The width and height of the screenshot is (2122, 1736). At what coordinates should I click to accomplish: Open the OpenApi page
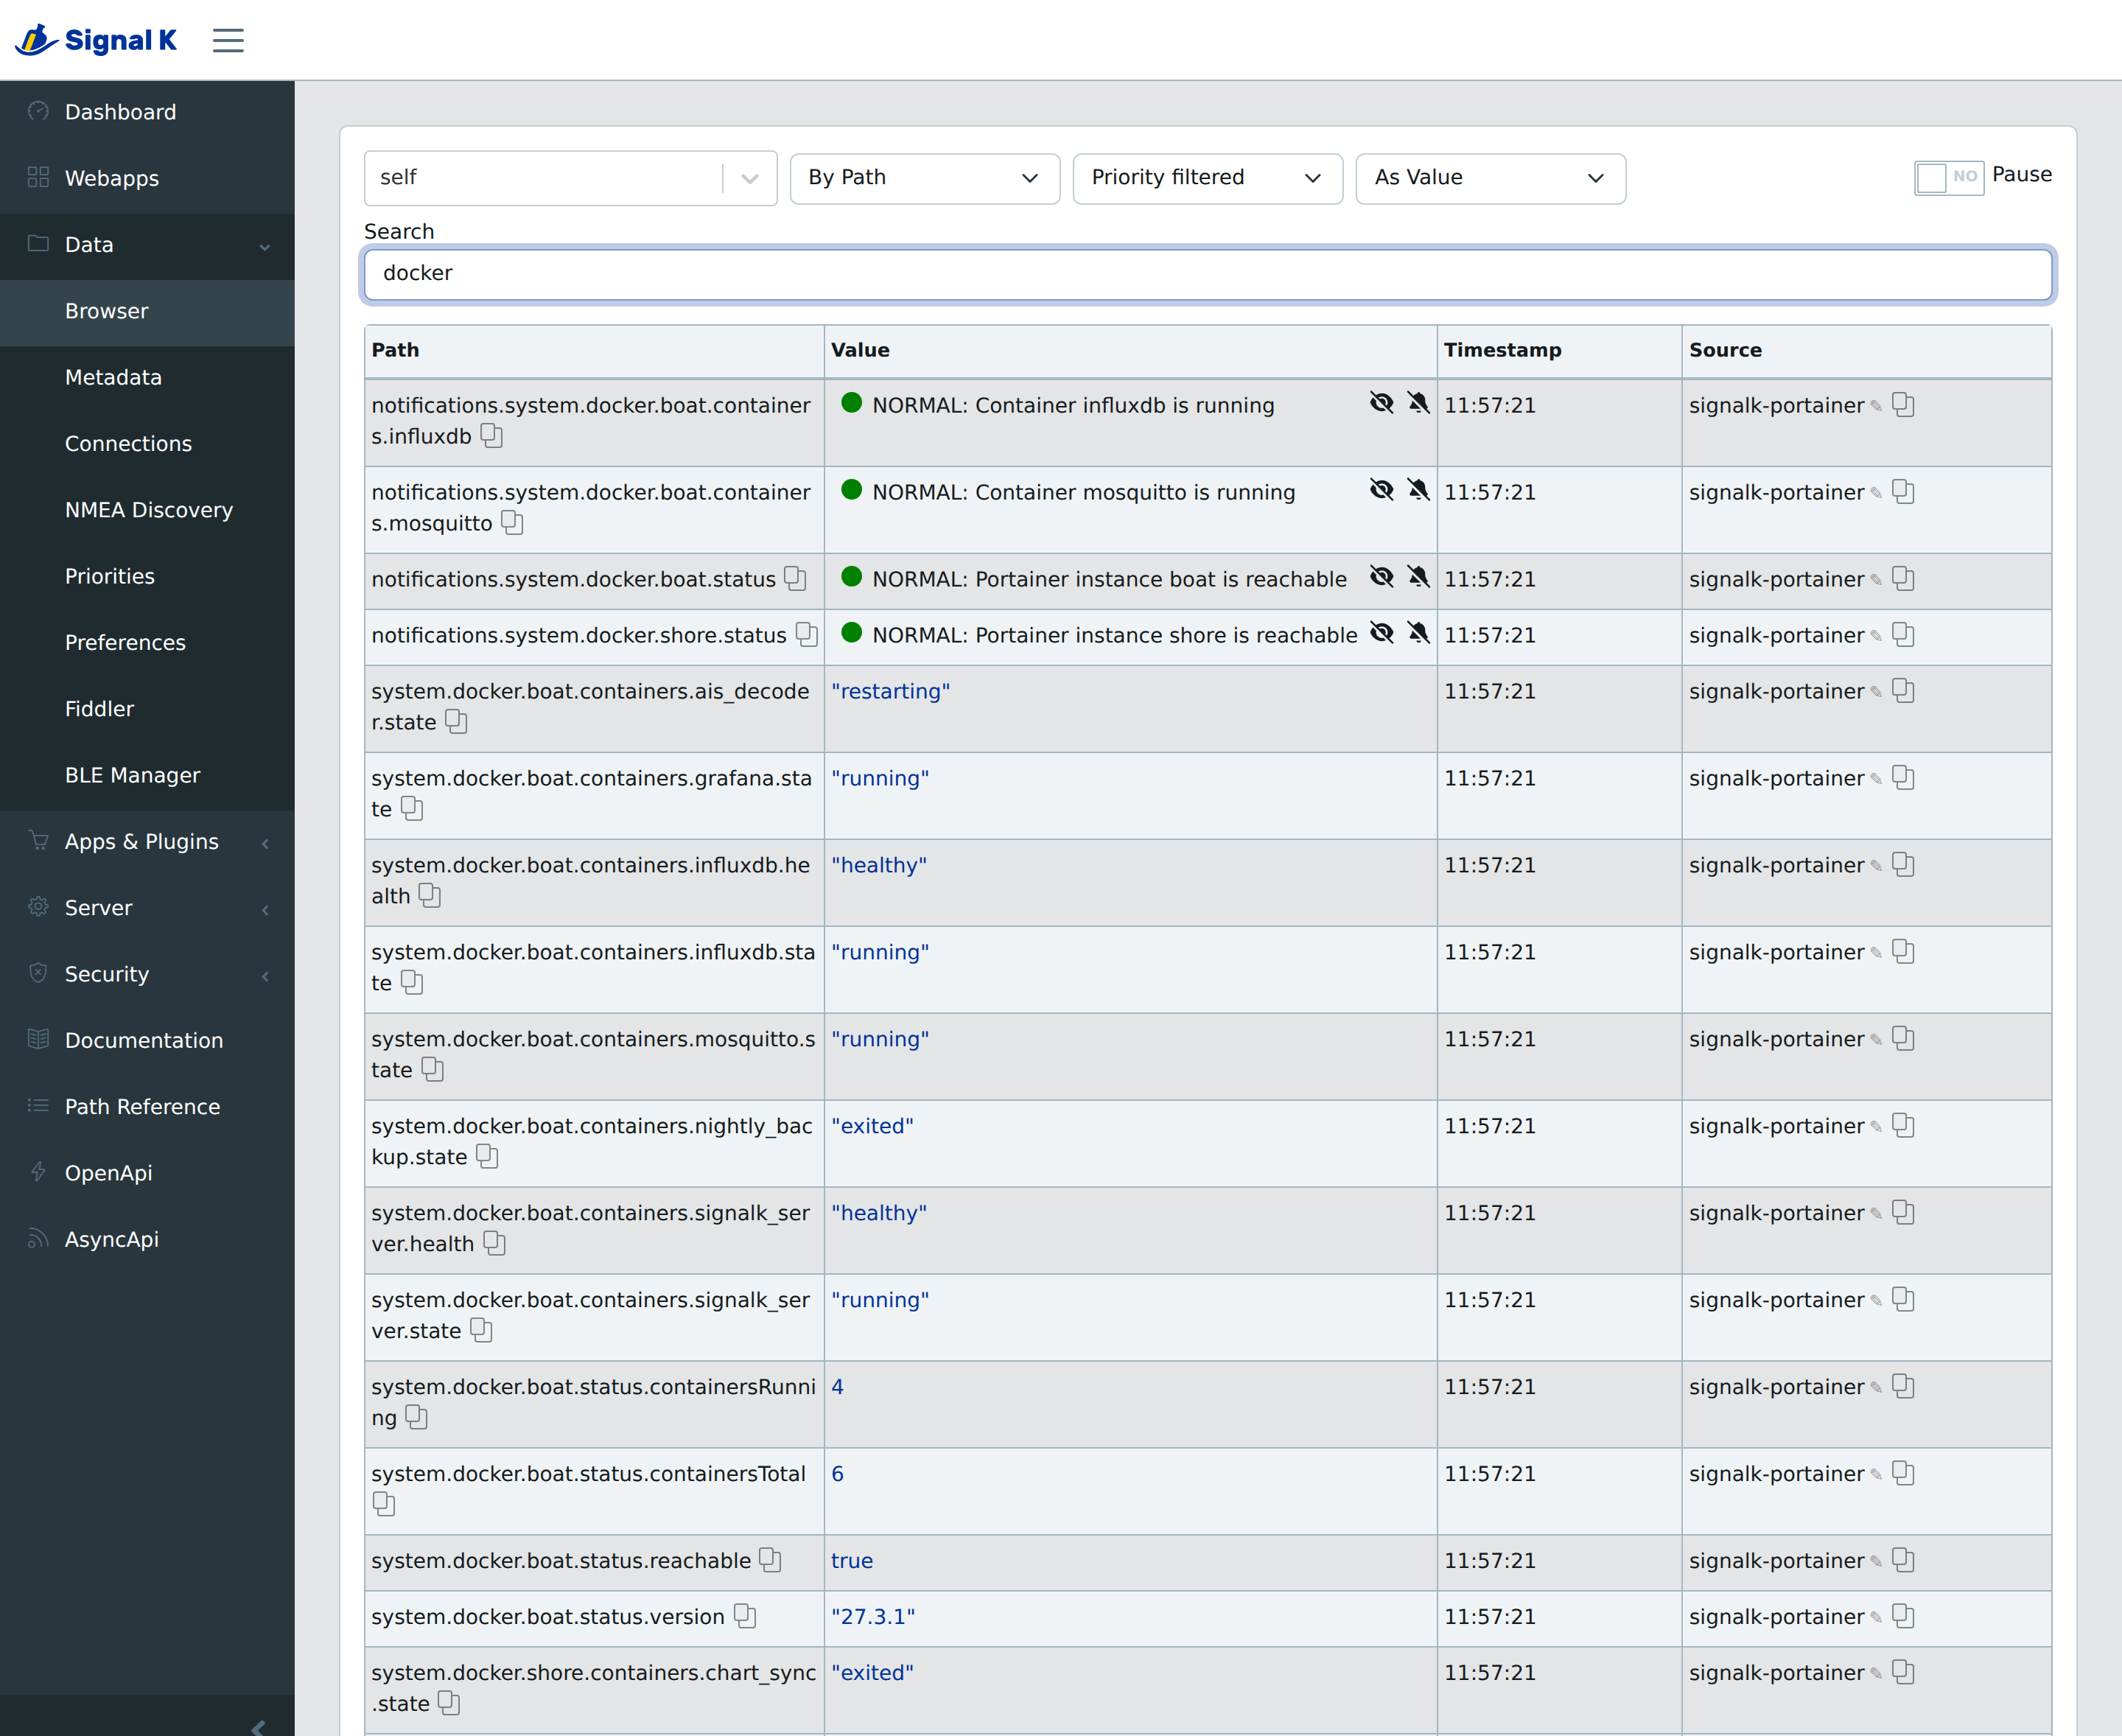point(147,1173)
